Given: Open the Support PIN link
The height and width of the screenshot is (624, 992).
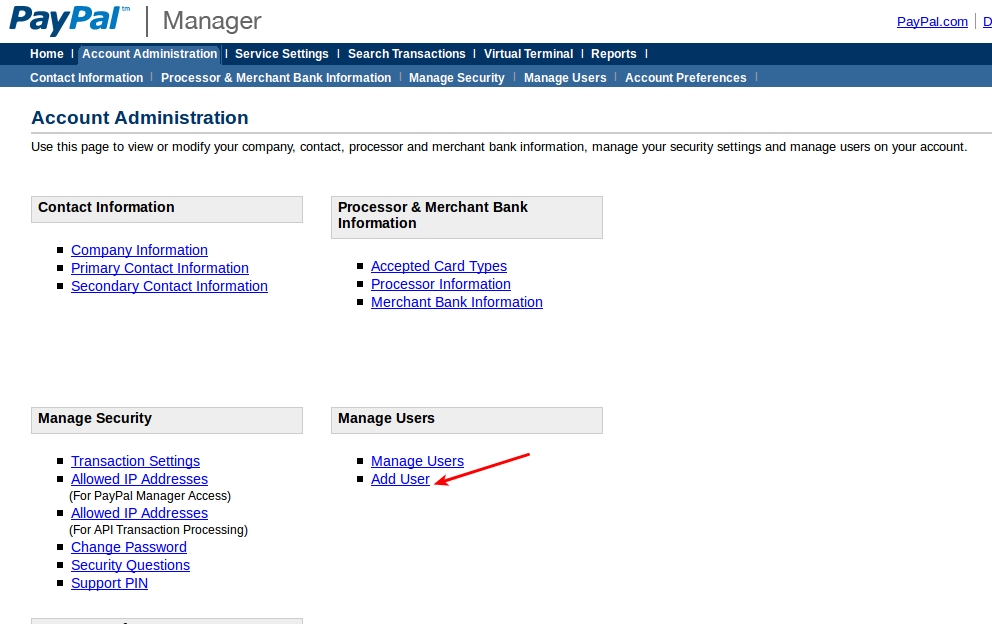Looking at the screenshot, I should pos(109,583).
